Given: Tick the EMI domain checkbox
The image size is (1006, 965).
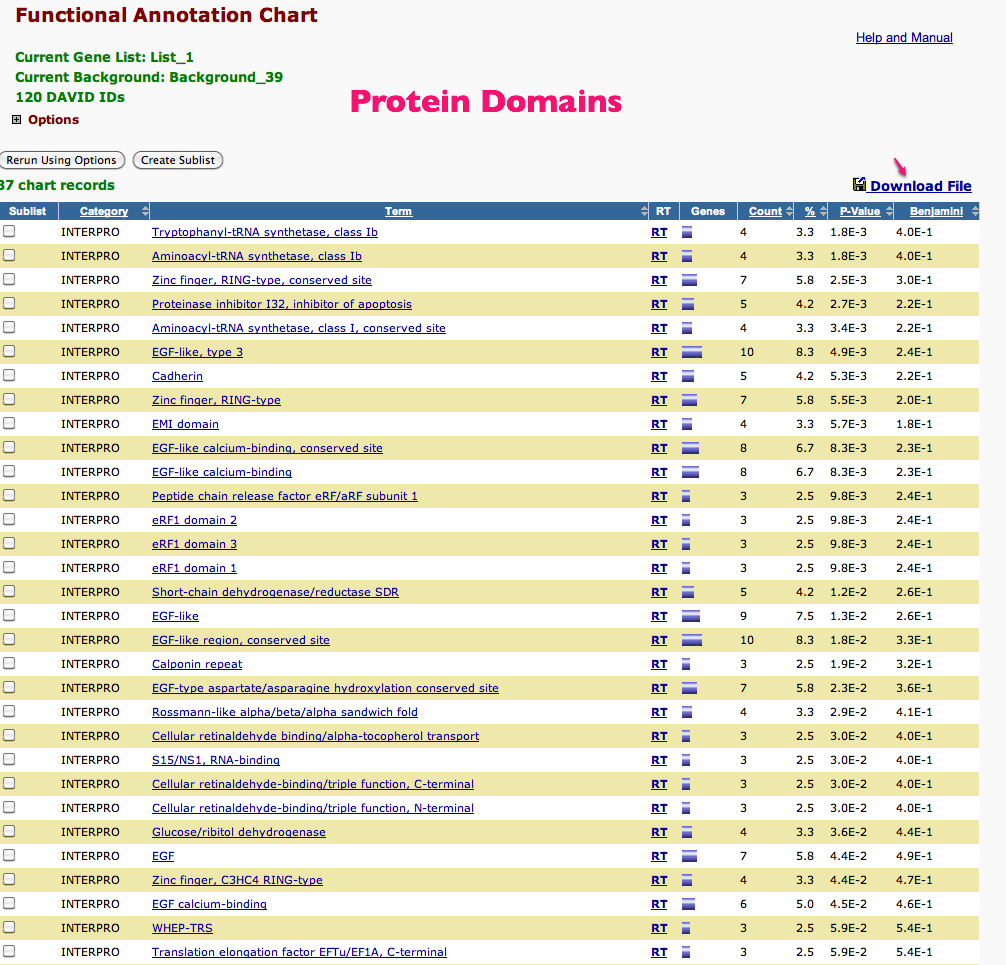Looking at the screenshot, I should click(x=9, y=423).
